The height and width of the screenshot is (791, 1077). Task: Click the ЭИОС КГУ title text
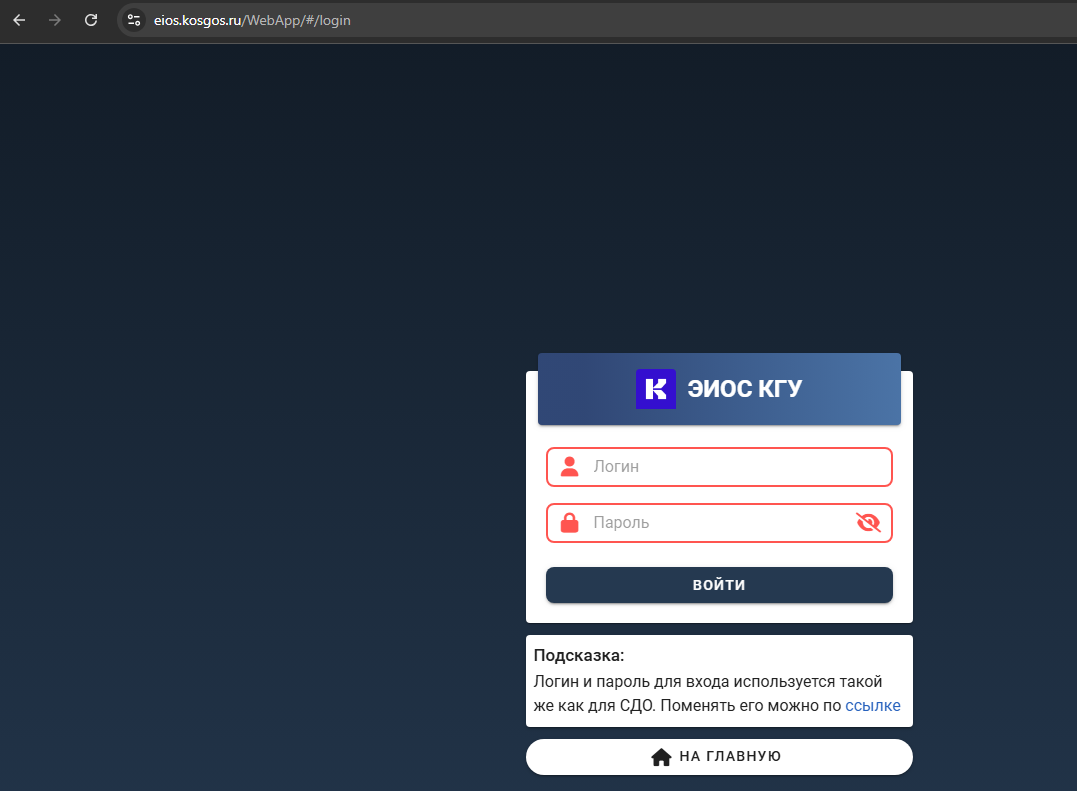(745, 389)
